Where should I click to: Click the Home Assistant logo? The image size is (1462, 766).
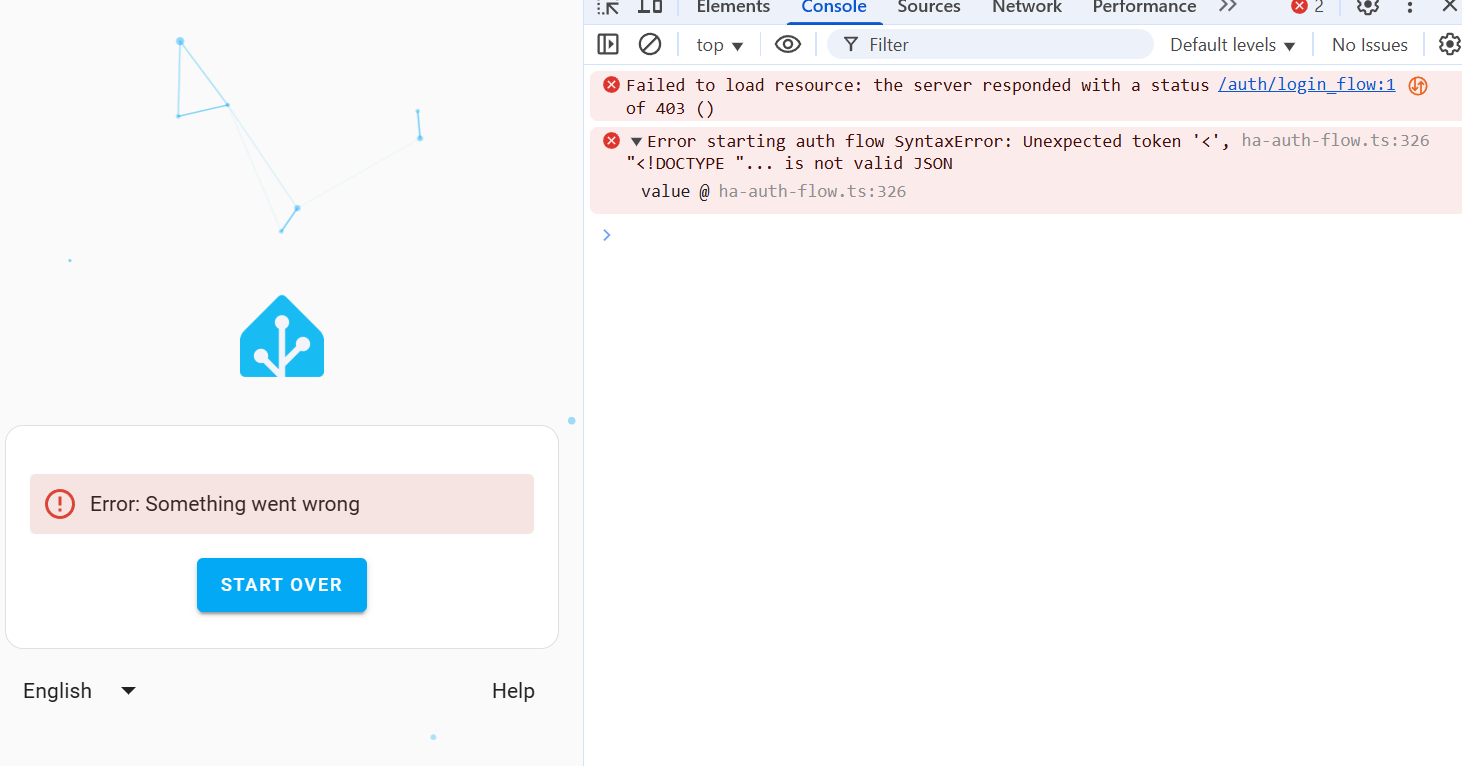pyautogui.click(x=281, y=336)
